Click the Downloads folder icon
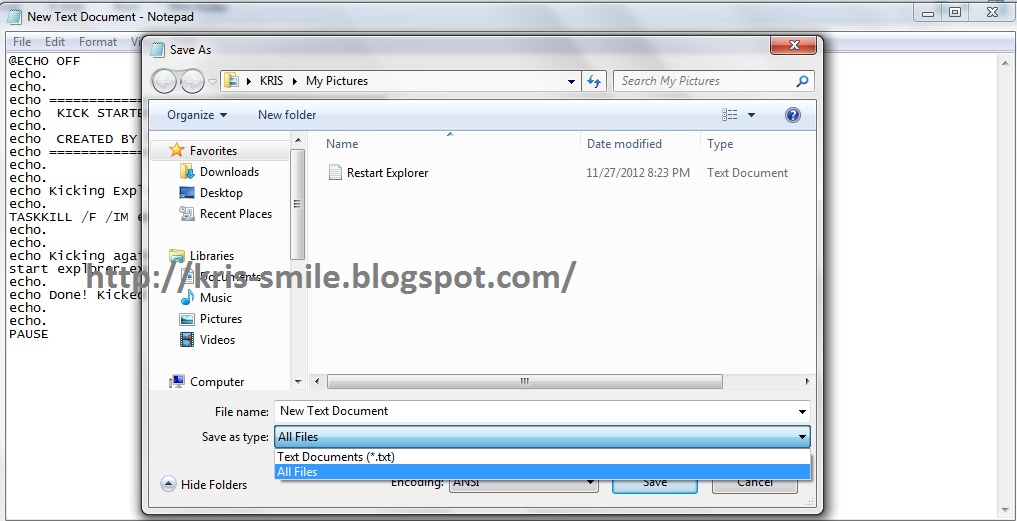Viewport: 1017px width, 521px height. point(187,171)
